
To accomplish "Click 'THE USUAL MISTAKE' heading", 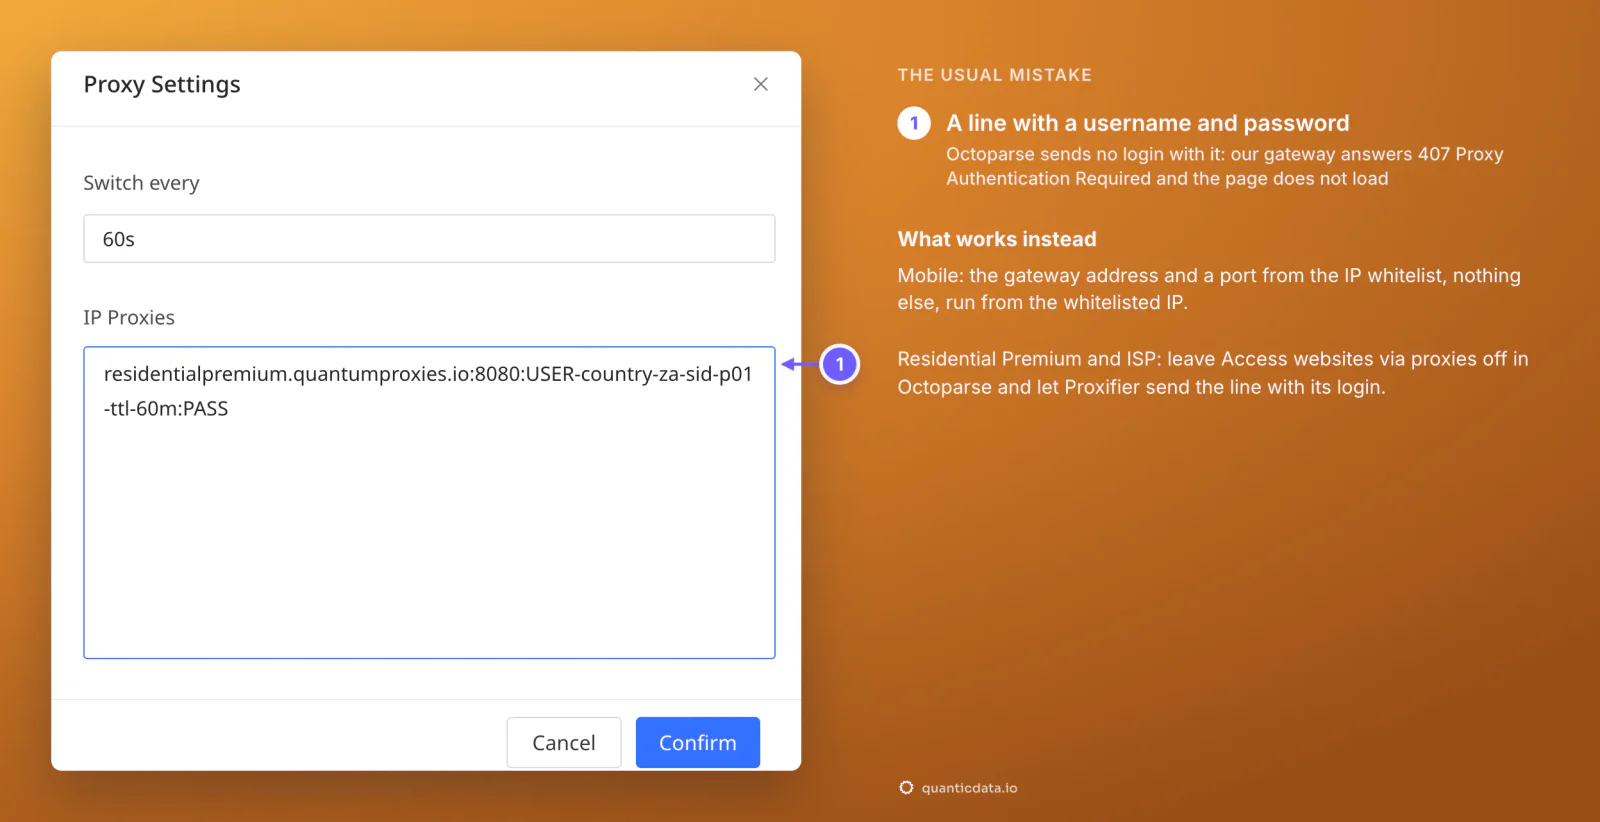I will click(995, 75).
